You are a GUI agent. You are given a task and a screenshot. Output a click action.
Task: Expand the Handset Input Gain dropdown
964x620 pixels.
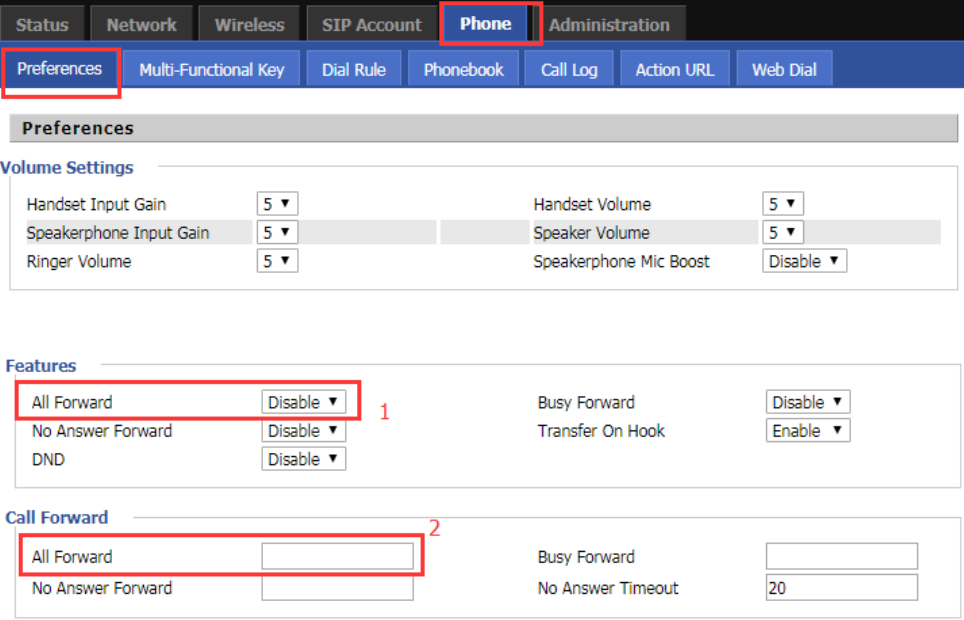[x=277, y=204]
